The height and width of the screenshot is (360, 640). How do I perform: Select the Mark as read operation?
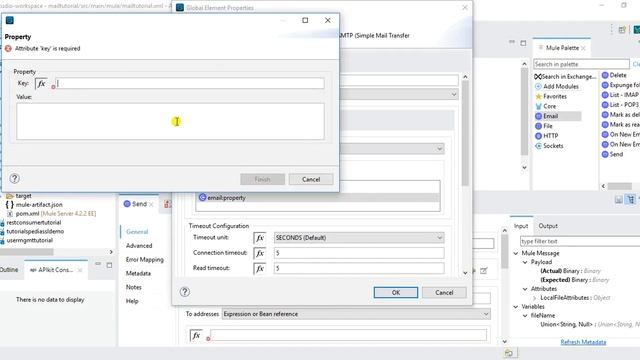tap(621, 124)
